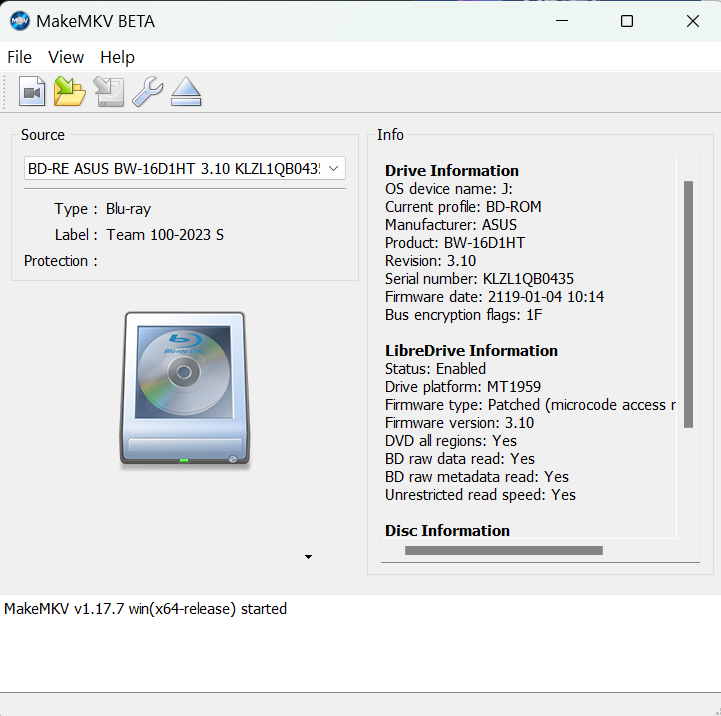Click the 'Blu-ray' type value

(x=128, y=209)
